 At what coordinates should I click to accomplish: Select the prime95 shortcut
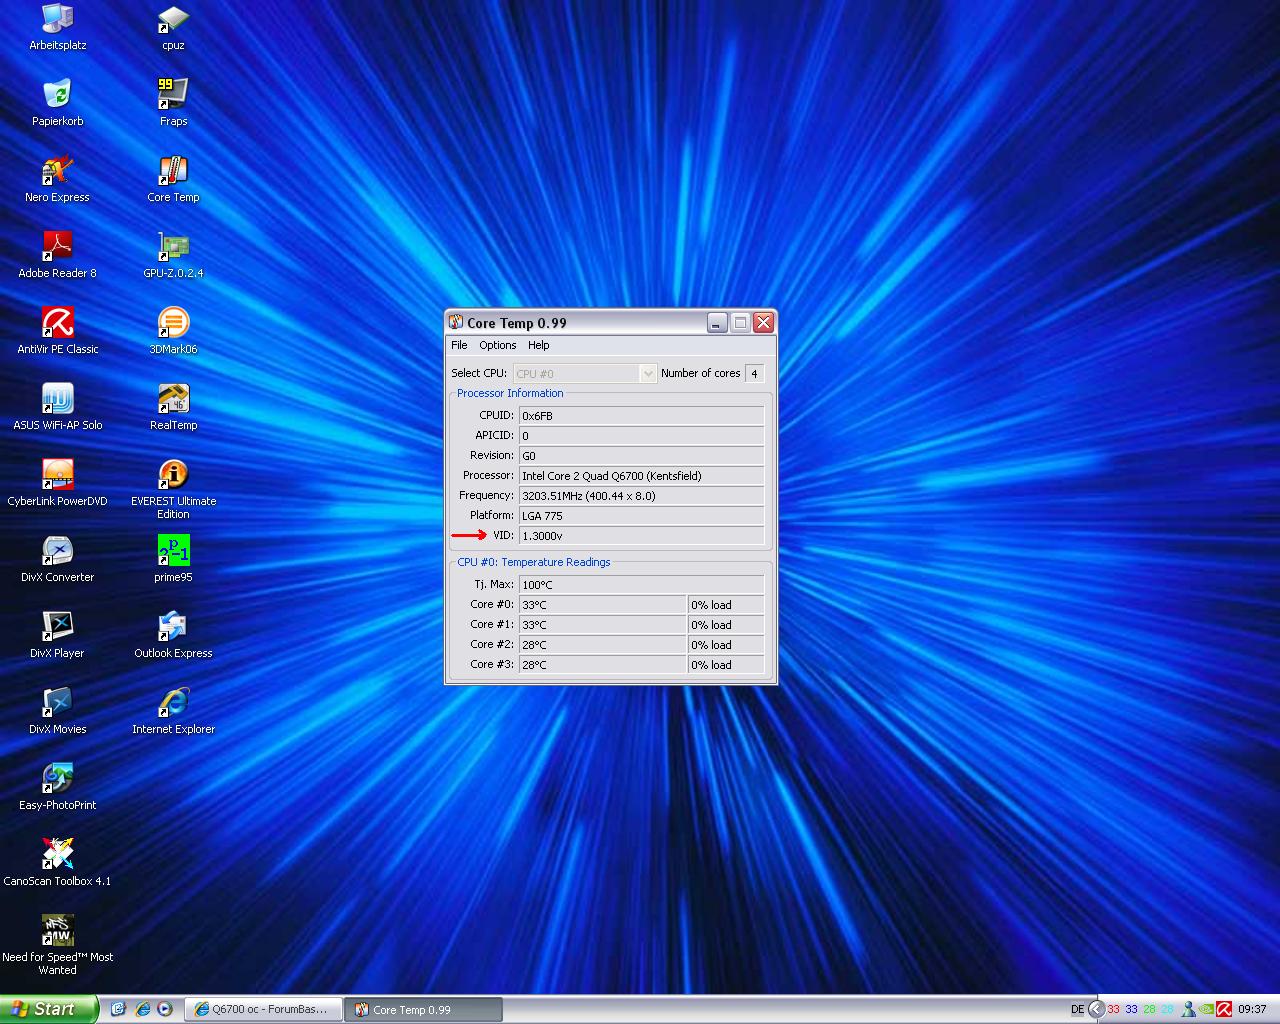click(173, 559)
